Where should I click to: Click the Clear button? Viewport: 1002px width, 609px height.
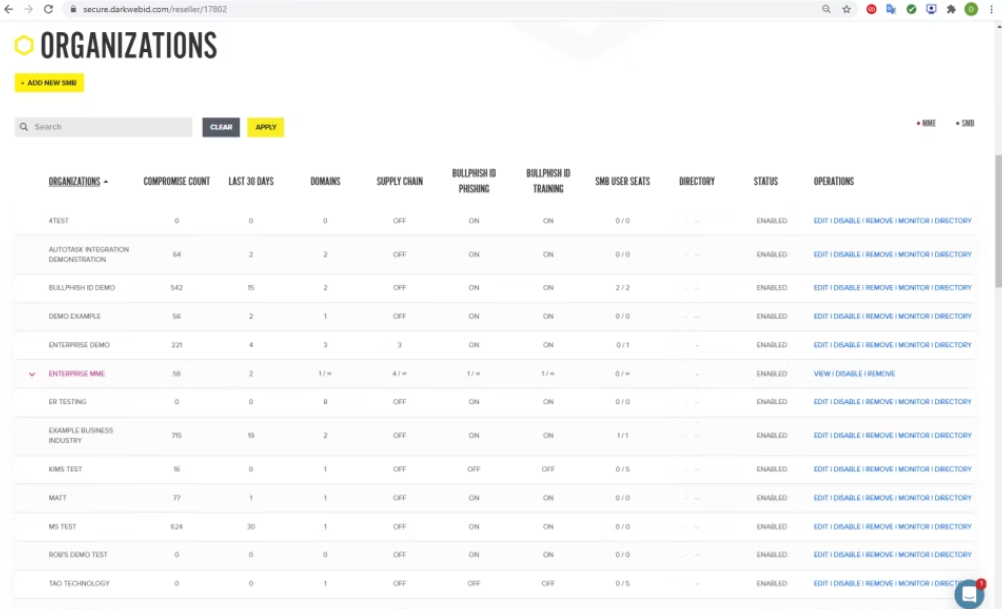(221, 127)
